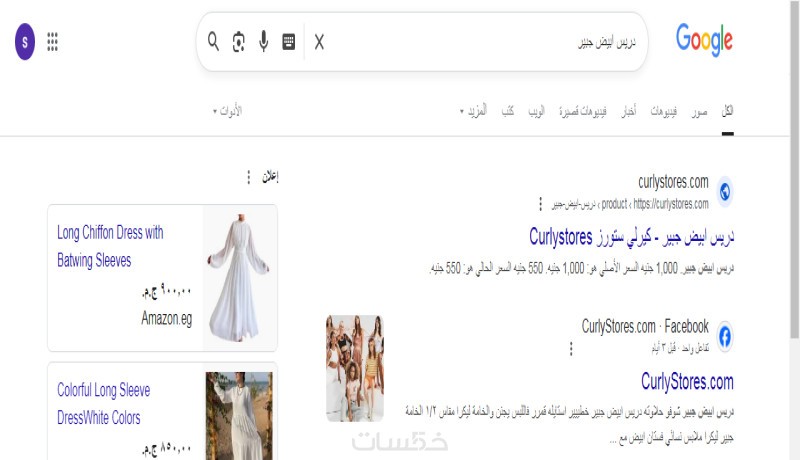Screen dimensions: 800x460
Task: Open the Curlystores دريس ابيض جبير result title
Action: point(632,237)
